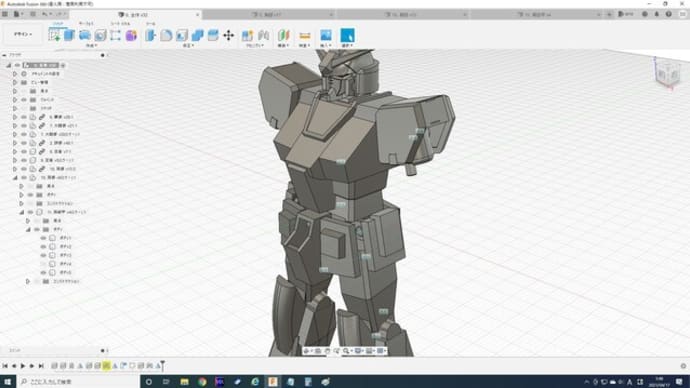Show the top-level Sketches folder
The image size is (690, 388).
(24, 108)
